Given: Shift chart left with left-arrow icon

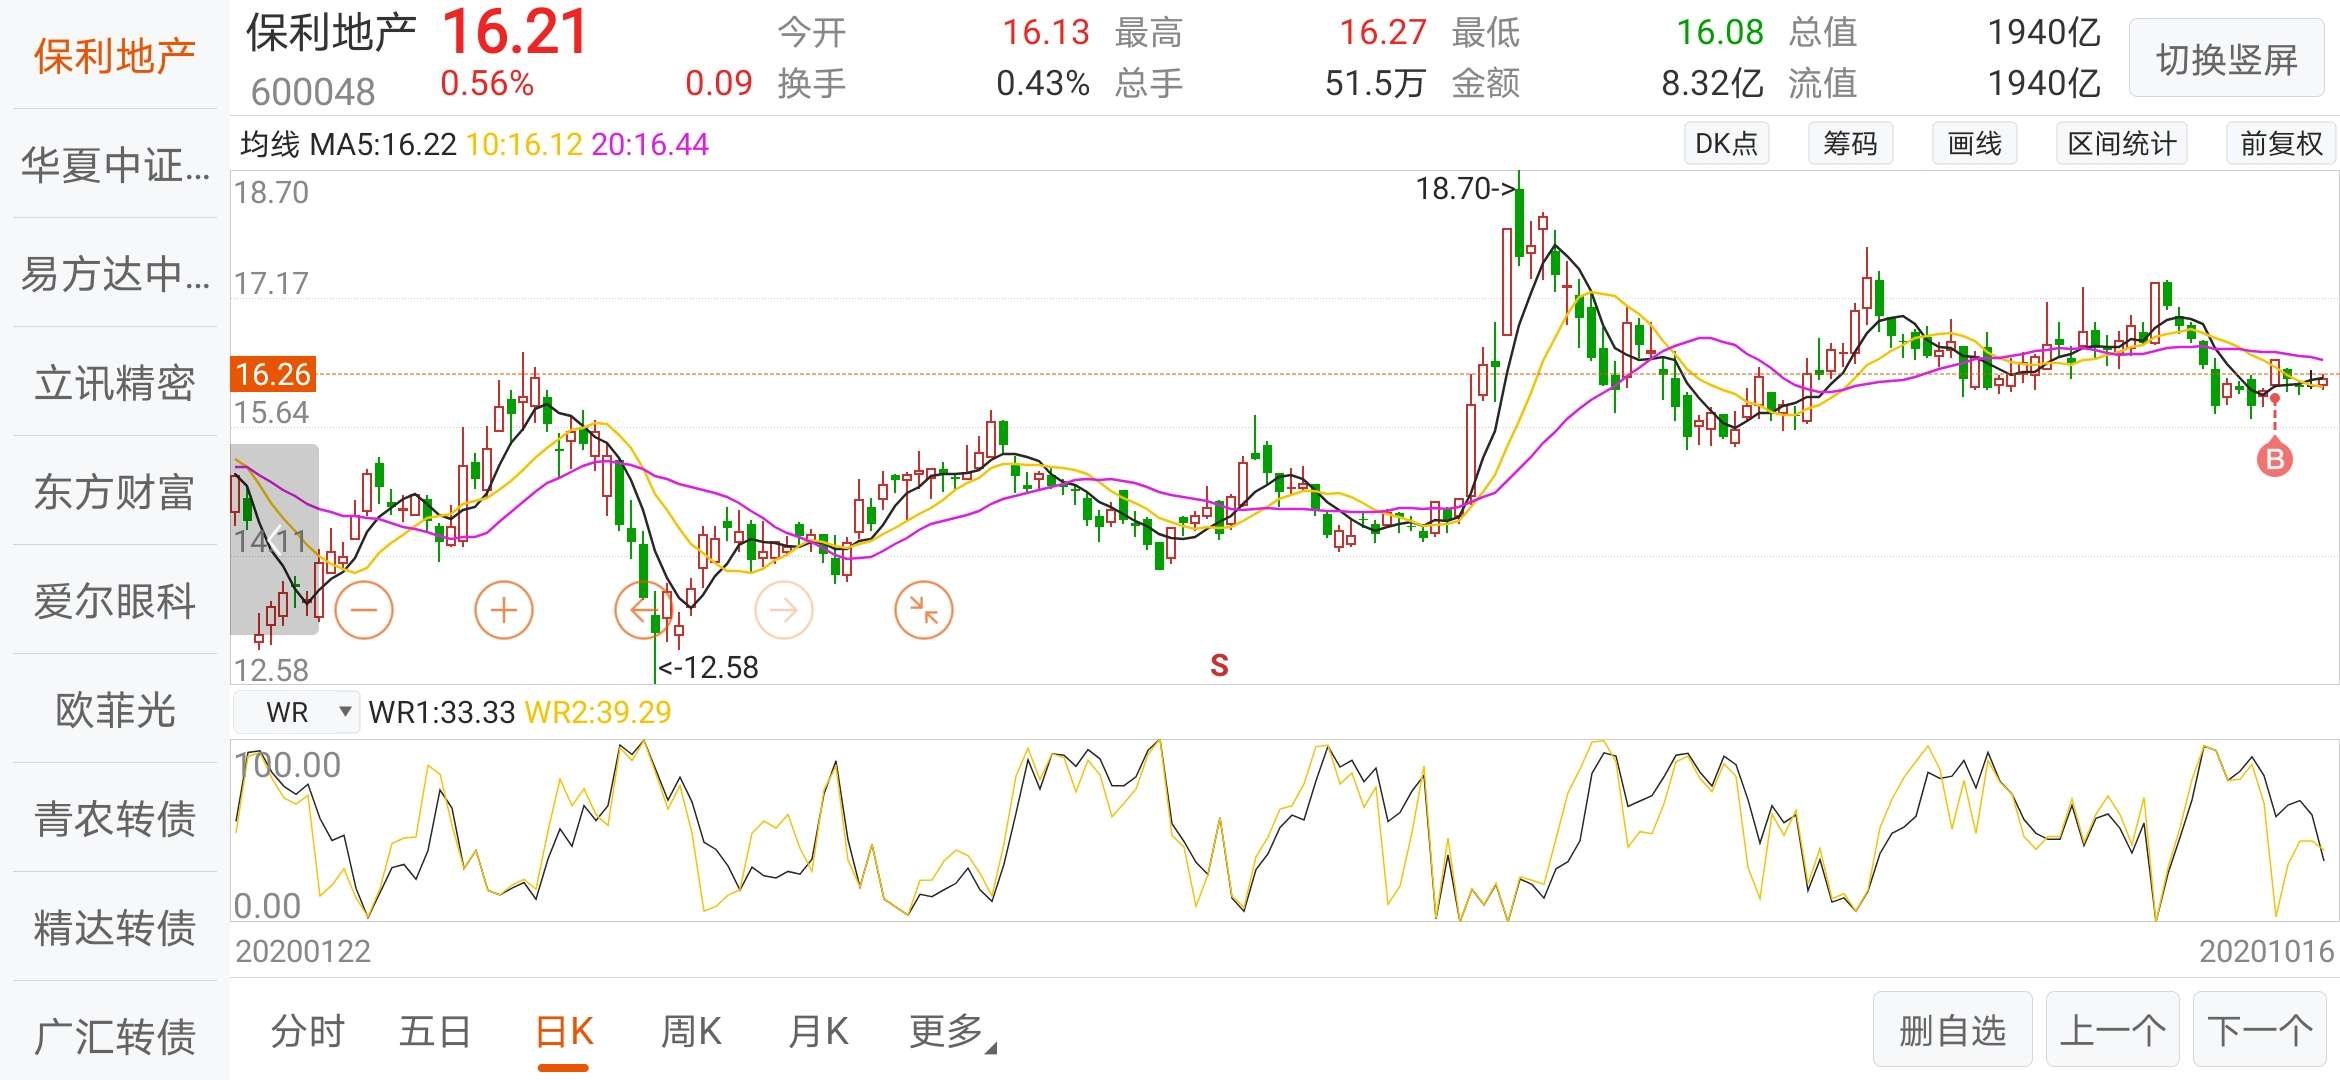Looking at the screenshot, I should tap(643, 609).
